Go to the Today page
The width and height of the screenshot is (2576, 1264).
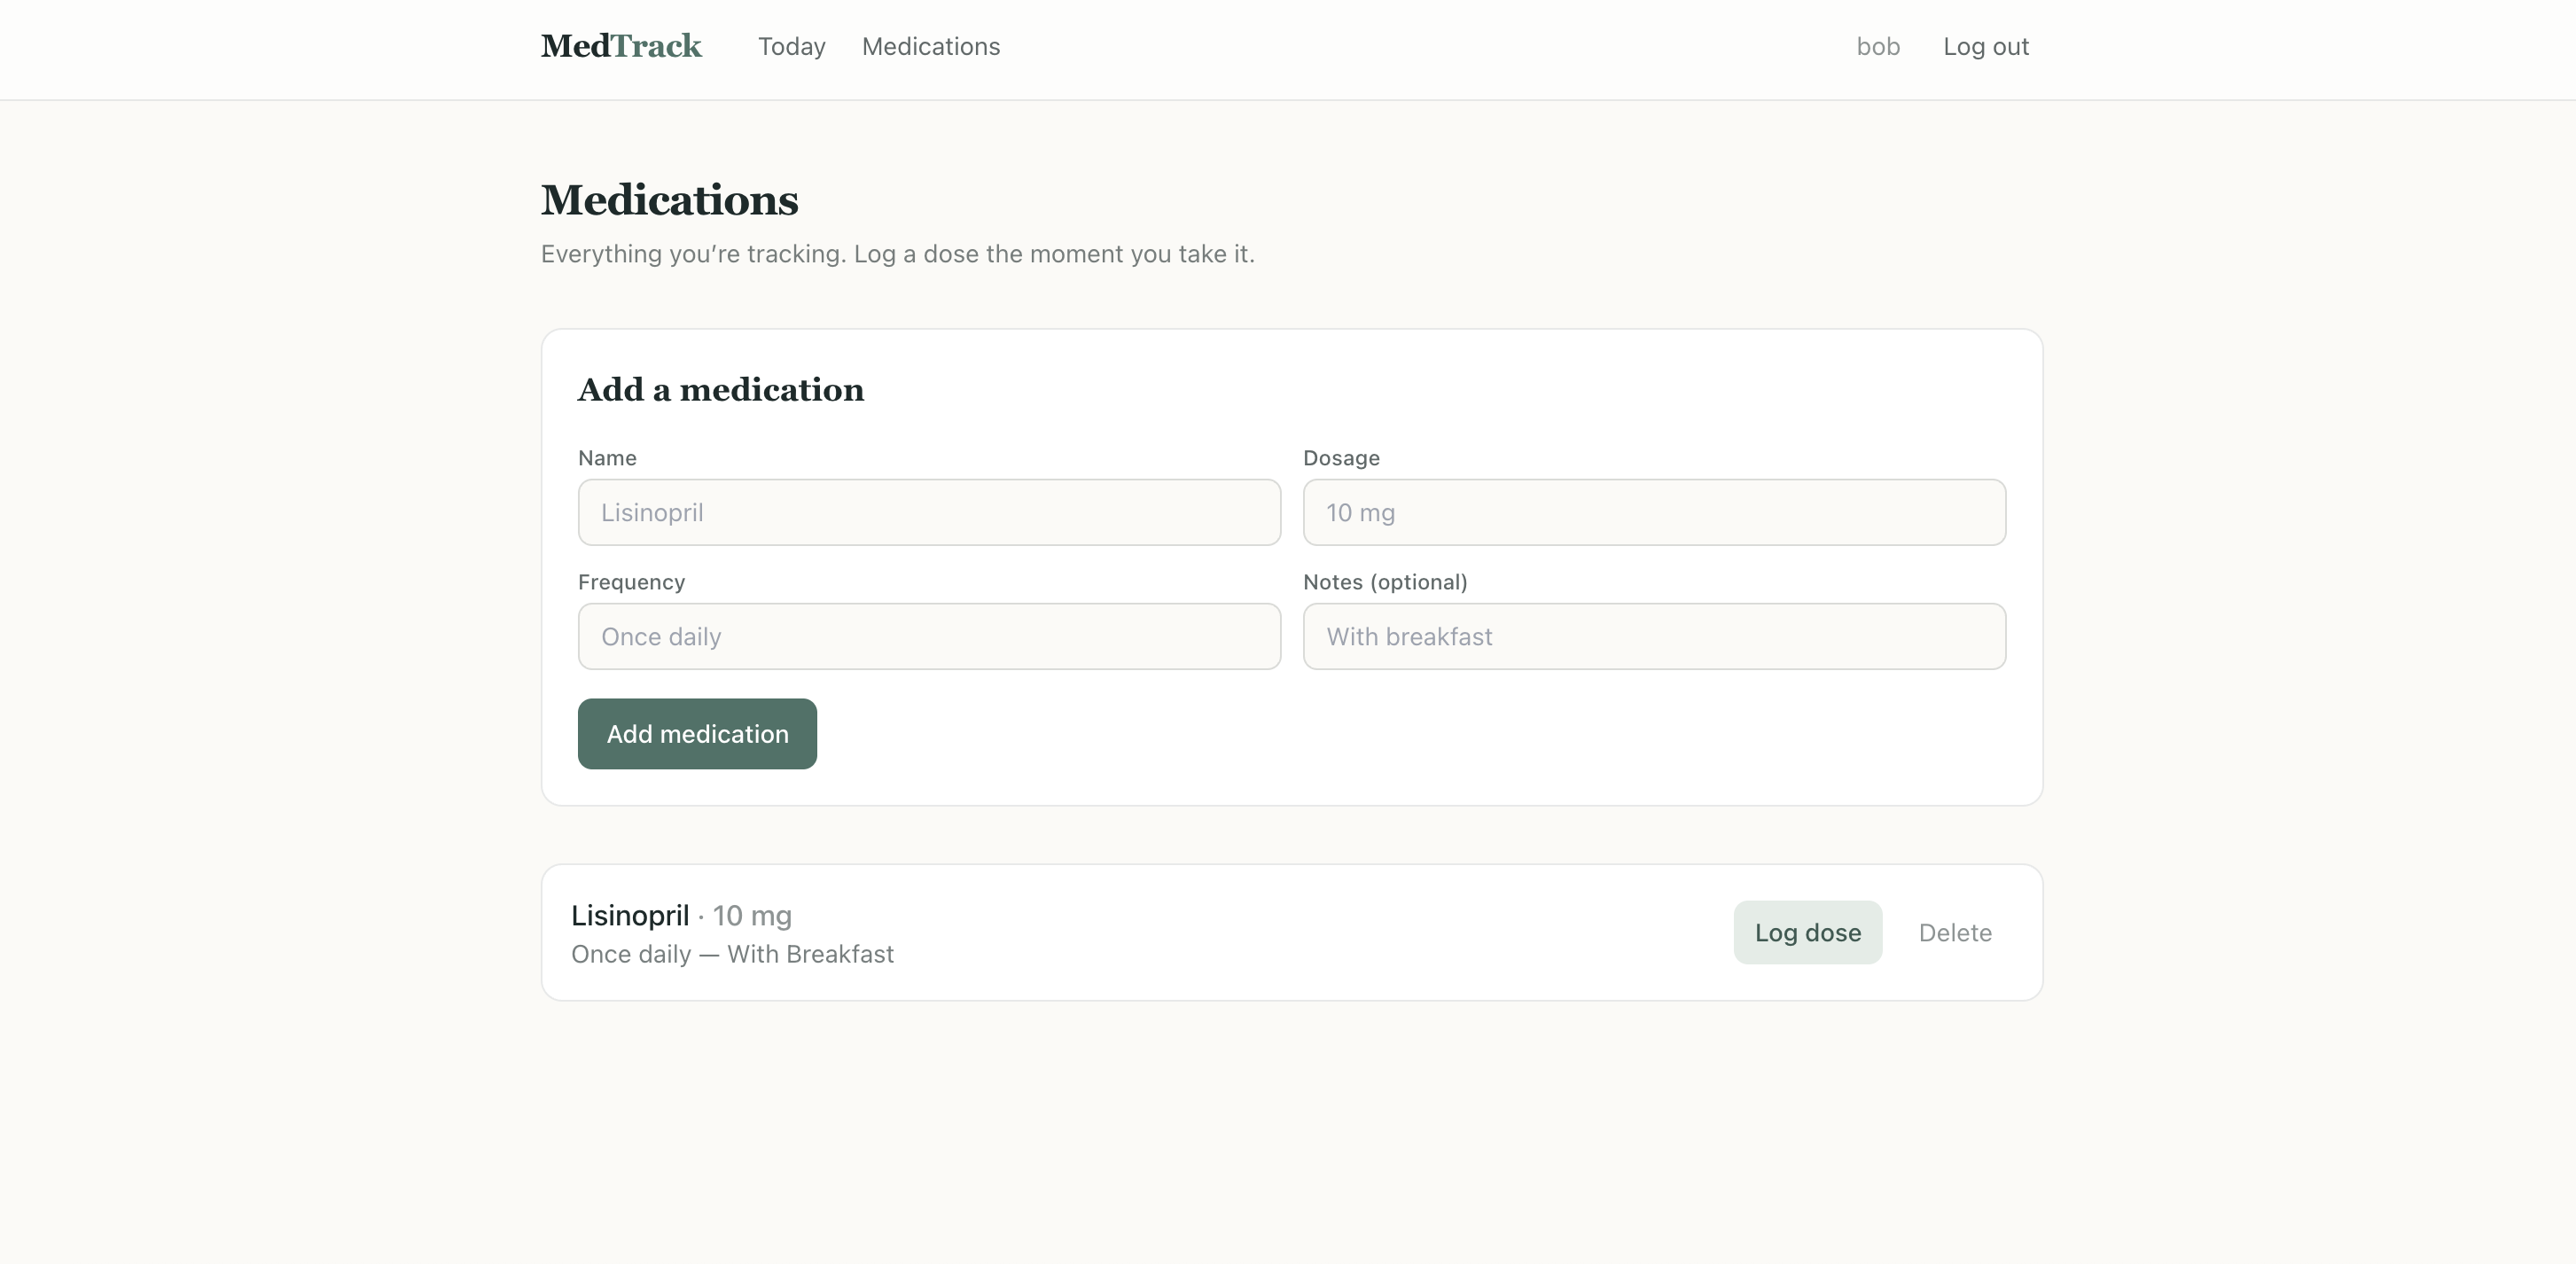791,47
